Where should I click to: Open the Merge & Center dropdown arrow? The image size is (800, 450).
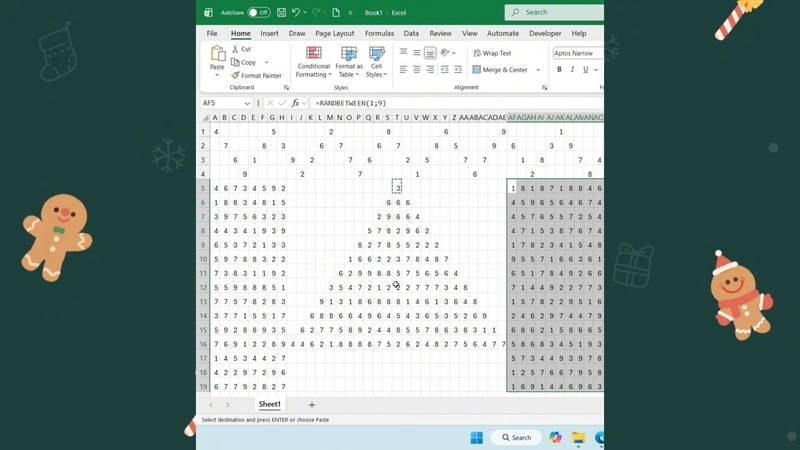pos(538,70)
